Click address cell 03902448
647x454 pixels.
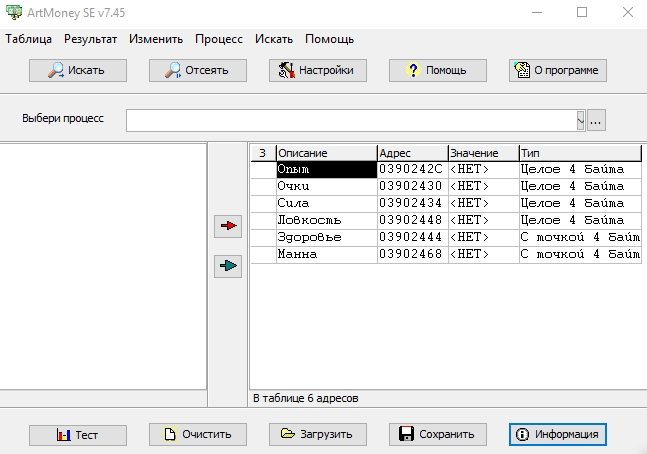click(x=413, y=220)
